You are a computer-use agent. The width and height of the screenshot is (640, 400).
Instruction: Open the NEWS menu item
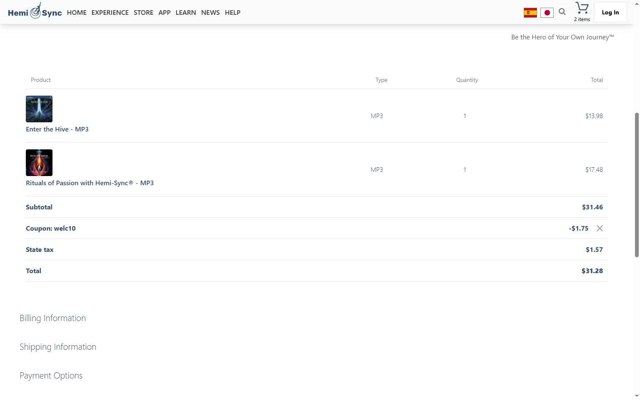pos(210,13)
